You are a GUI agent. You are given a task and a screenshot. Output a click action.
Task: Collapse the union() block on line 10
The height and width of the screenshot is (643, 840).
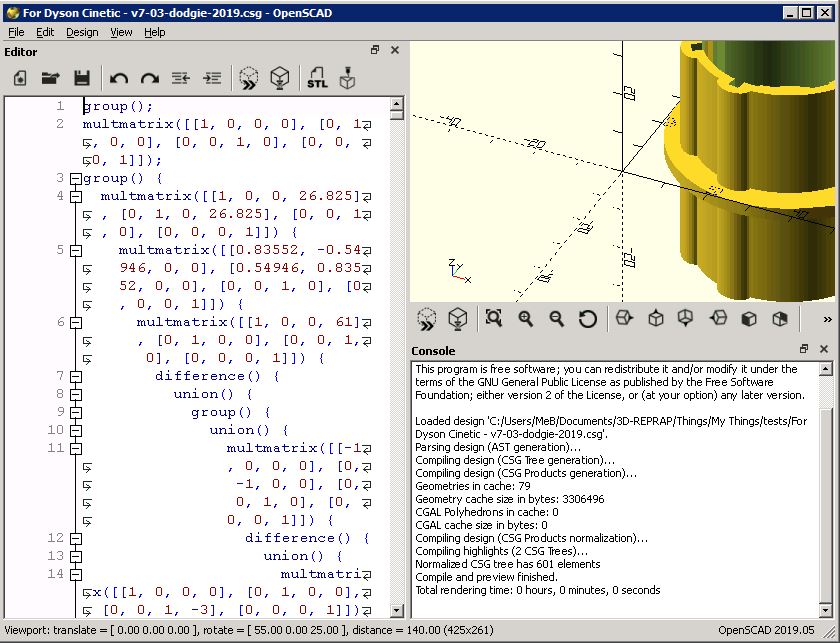76,430
